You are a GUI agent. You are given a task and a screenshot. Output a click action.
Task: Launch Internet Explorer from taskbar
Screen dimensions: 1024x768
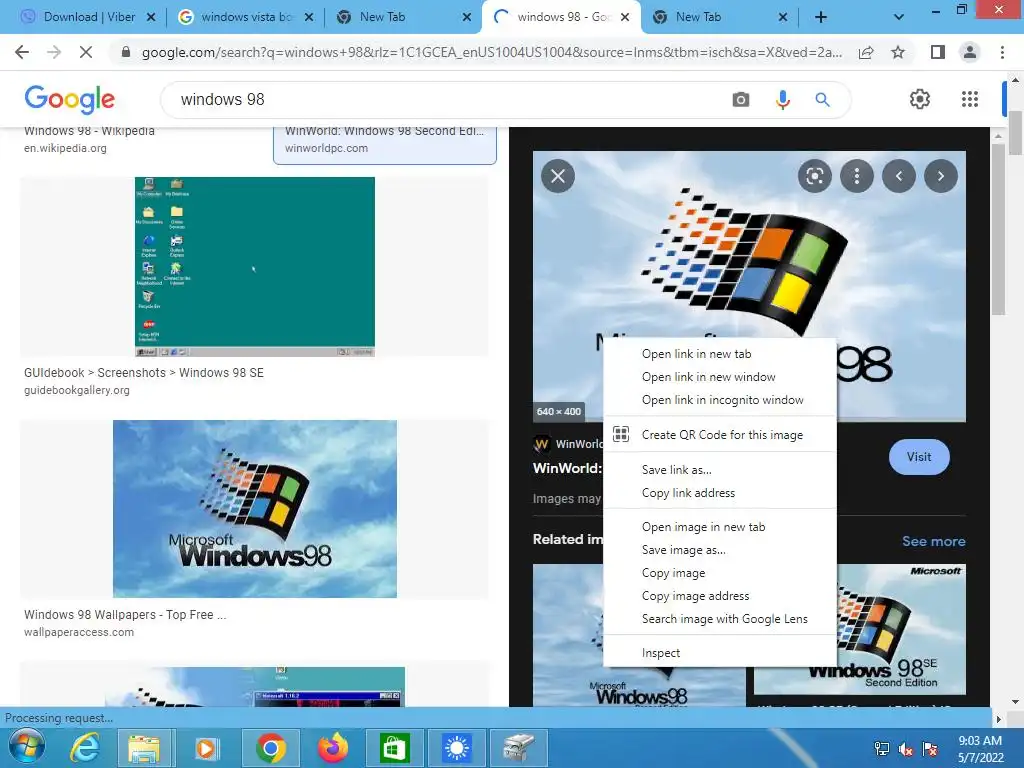pyautogui.click(x=85, y=748)
